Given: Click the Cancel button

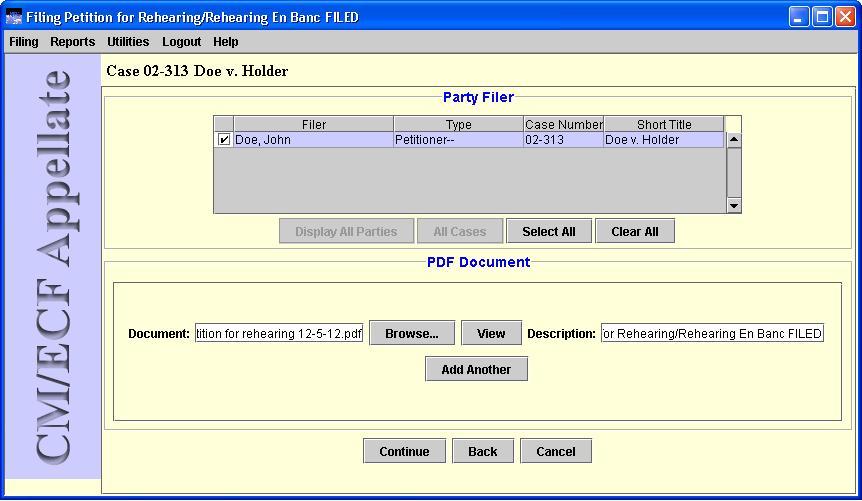Looking at the screenshot, I should (556, 451).
